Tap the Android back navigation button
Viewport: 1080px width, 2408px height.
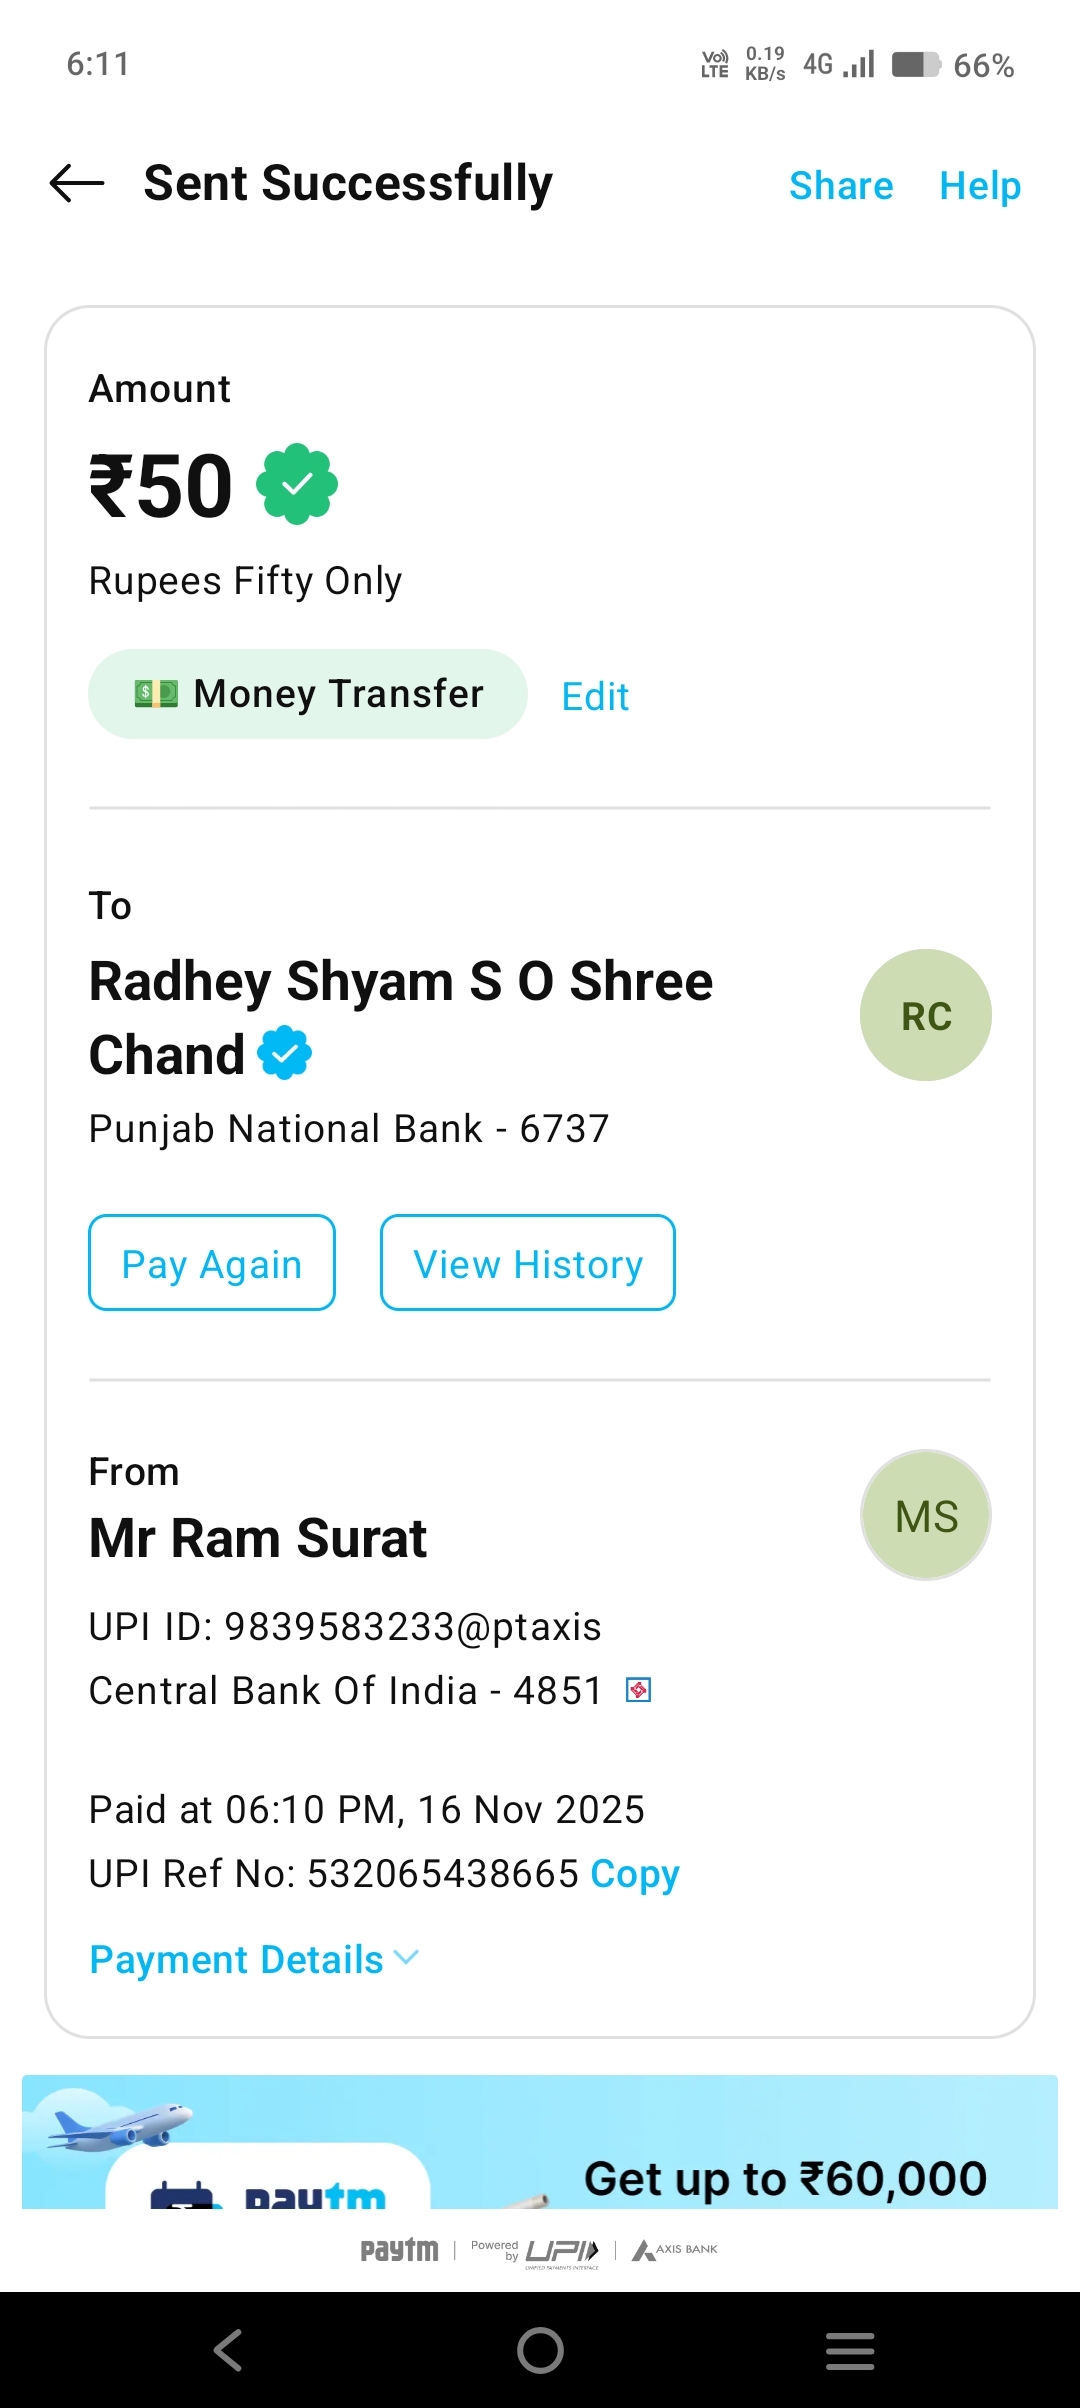pyautogui.click(x=229, y=2350)
